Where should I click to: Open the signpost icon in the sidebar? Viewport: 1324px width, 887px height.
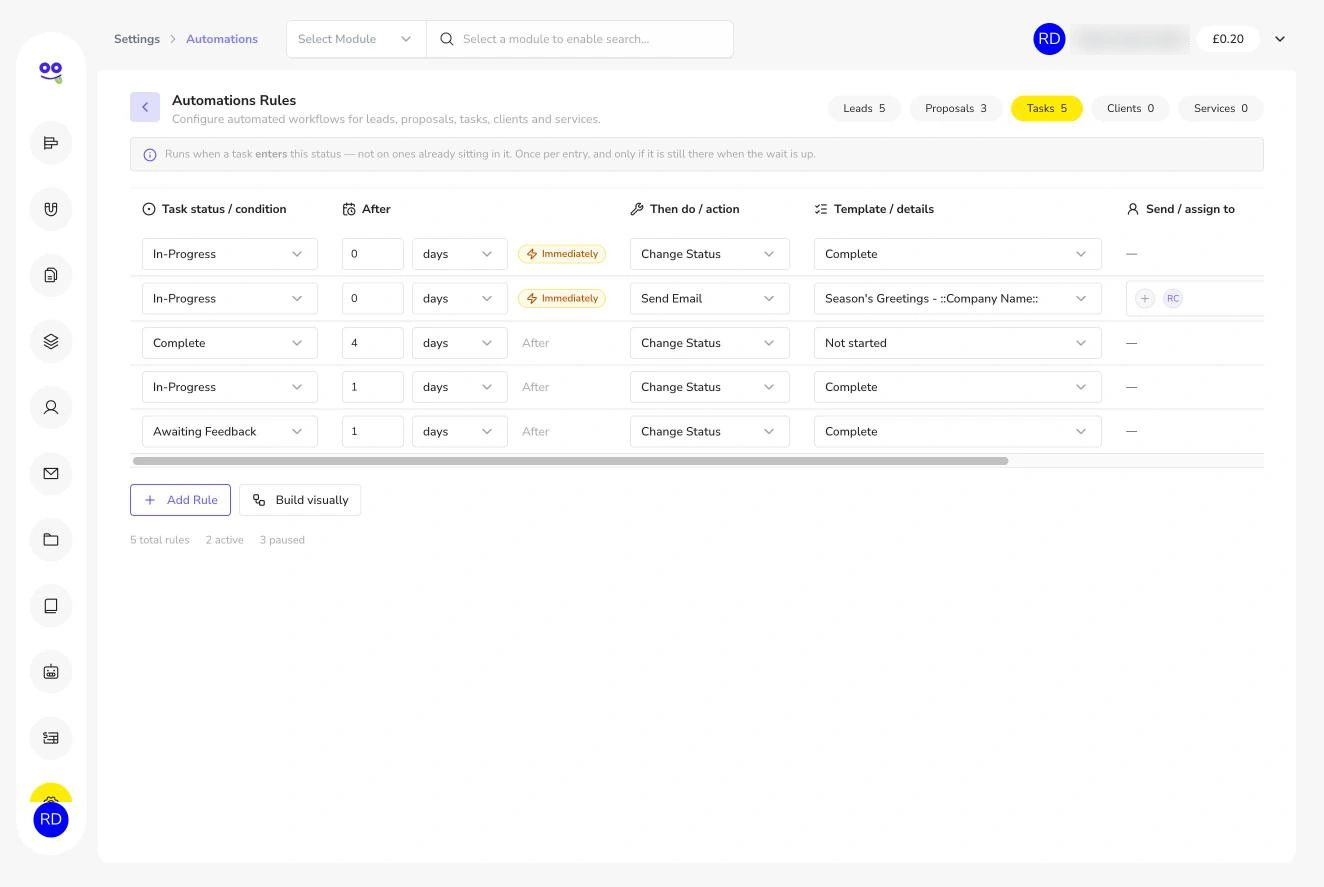click(x=51, y=143)
